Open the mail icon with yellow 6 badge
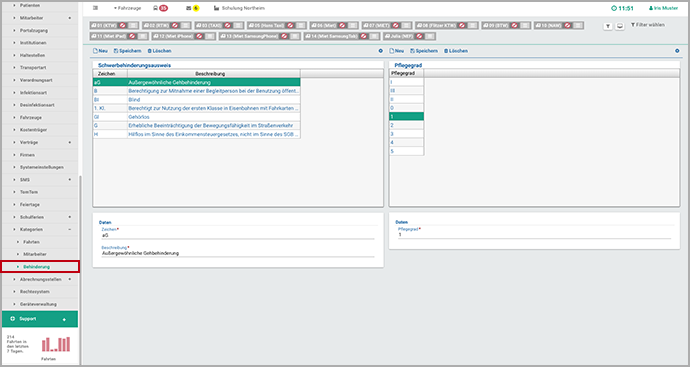 [x=192, y=8]
